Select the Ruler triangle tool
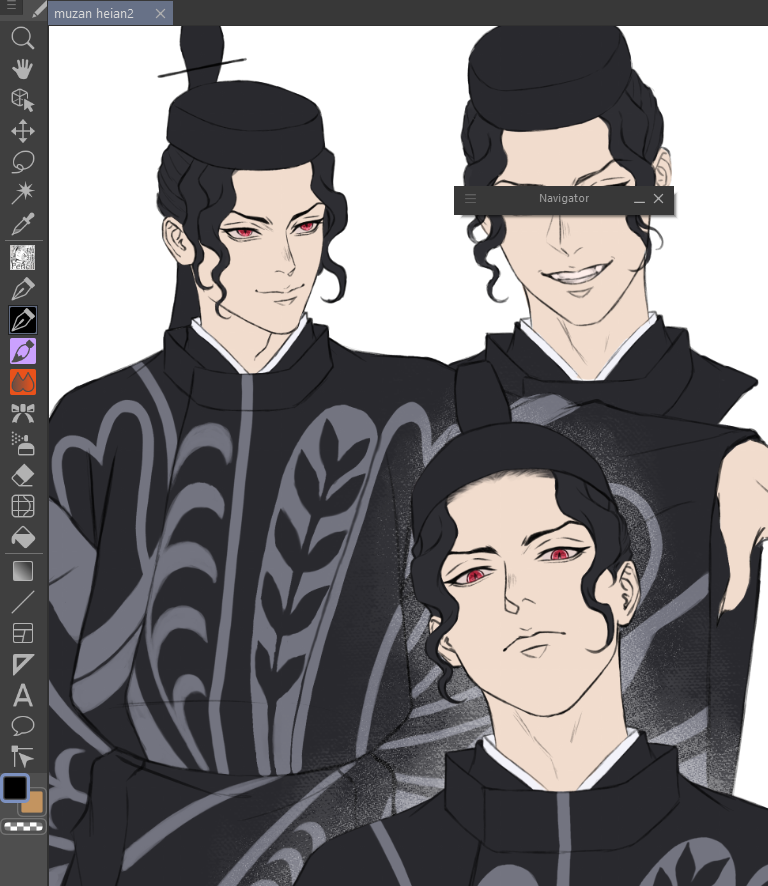Image resolution: width=768 pixels, height=886 pixels. (x=23, y=664)
